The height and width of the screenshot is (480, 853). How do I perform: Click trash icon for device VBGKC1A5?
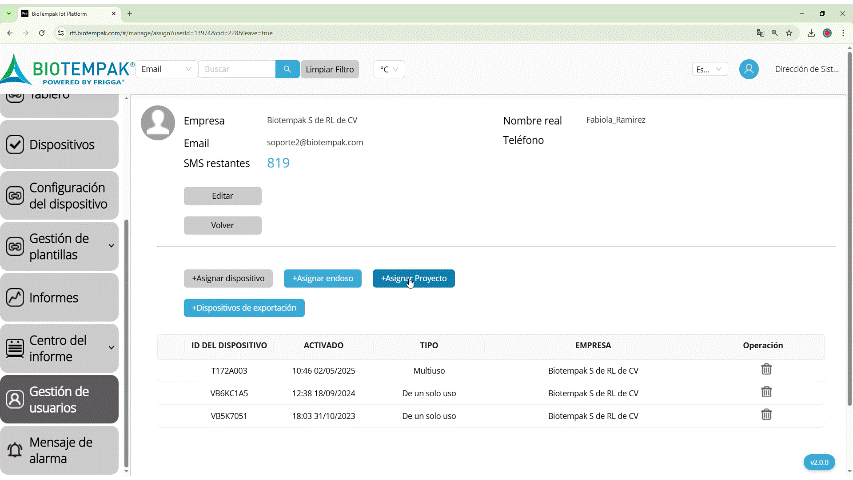766,392
